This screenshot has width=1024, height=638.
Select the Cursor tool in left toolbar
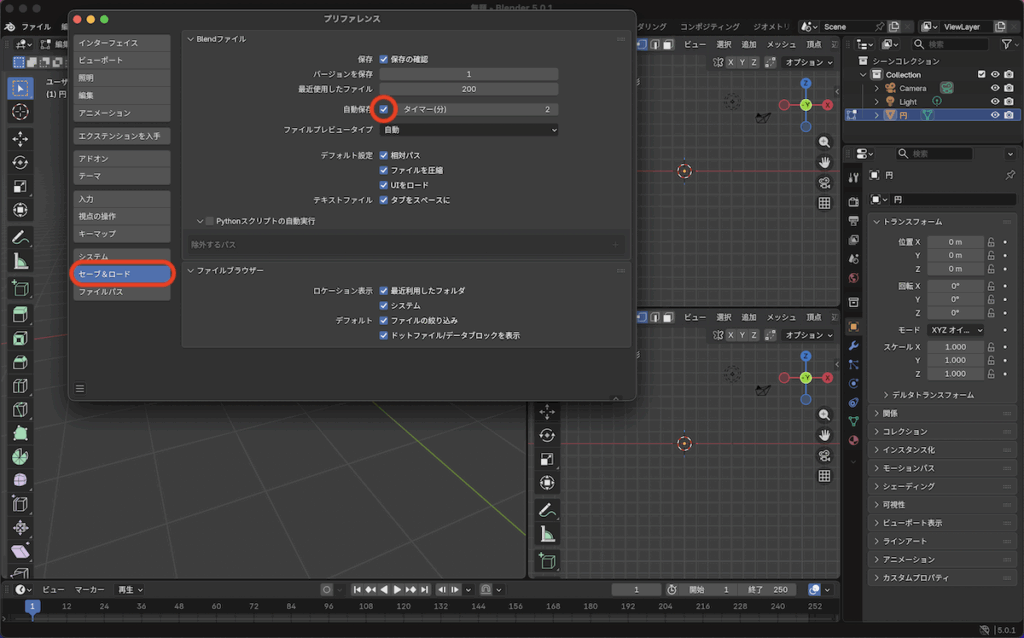20,111
